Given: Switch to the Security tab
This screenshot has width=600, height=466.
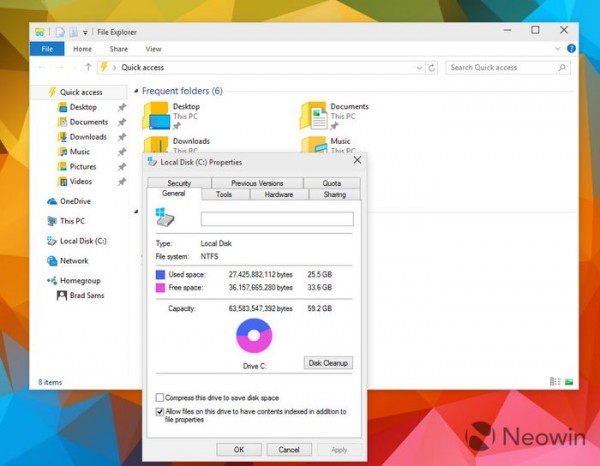Looking at the screenshot, I should click(179, 183).
